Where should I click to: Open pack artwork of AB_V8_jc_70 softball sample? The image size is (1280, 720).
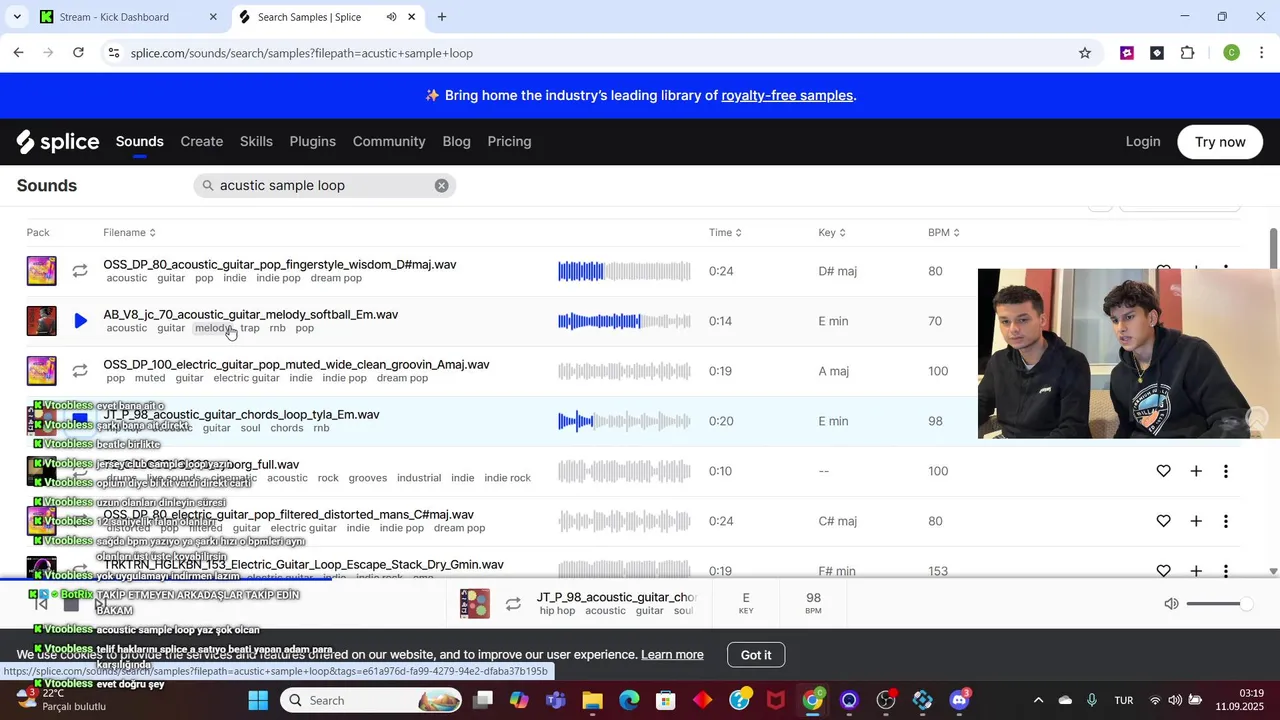(x=42, y=321)
